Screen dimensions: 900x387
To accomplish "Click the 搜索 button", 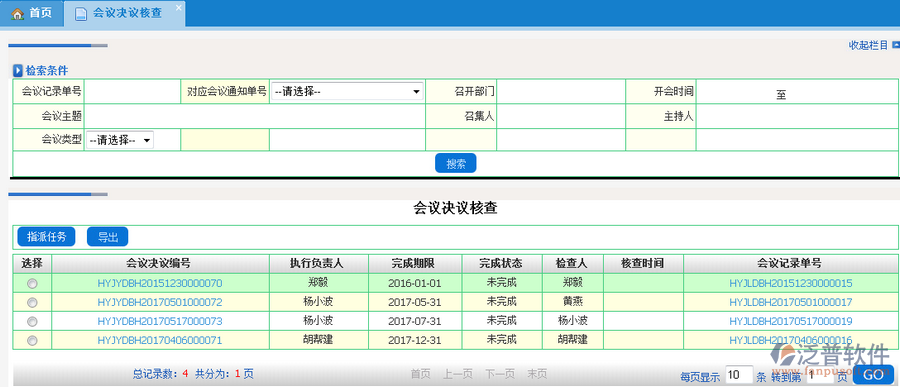I will pyautogui.click(x=456, y=164).
